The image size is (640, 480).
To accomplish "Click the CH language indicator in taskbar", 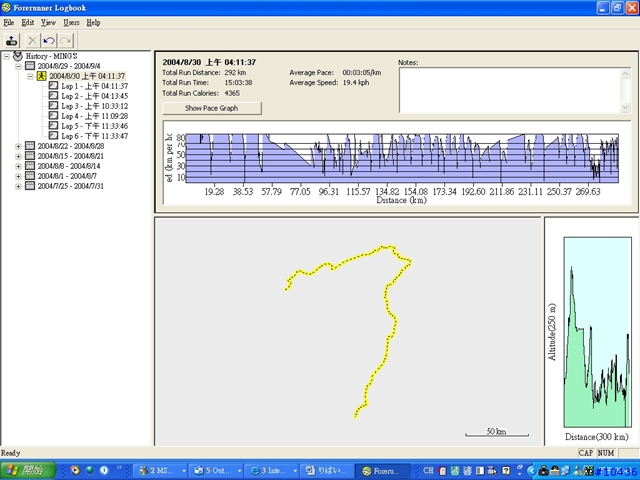I will [428, 471].
